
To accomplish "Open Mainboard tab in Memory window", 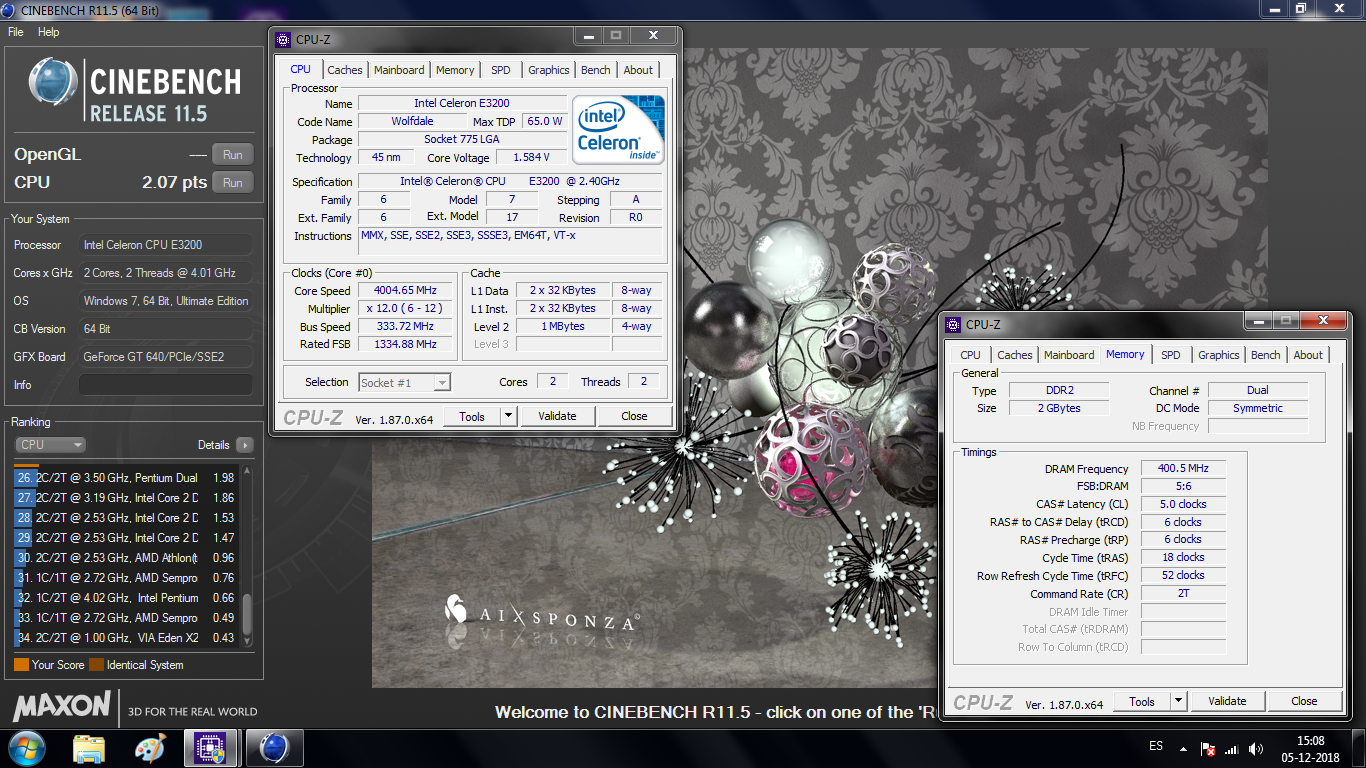I will (x=1069, y=355).
